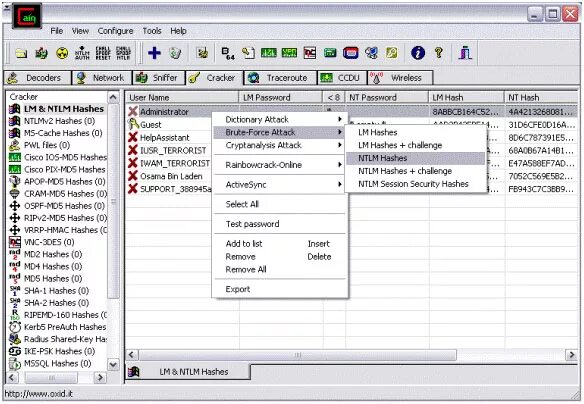Click the recycle bin Remove toolbar icon
This screenshot has width=584, height=404.
coord(175,53)
